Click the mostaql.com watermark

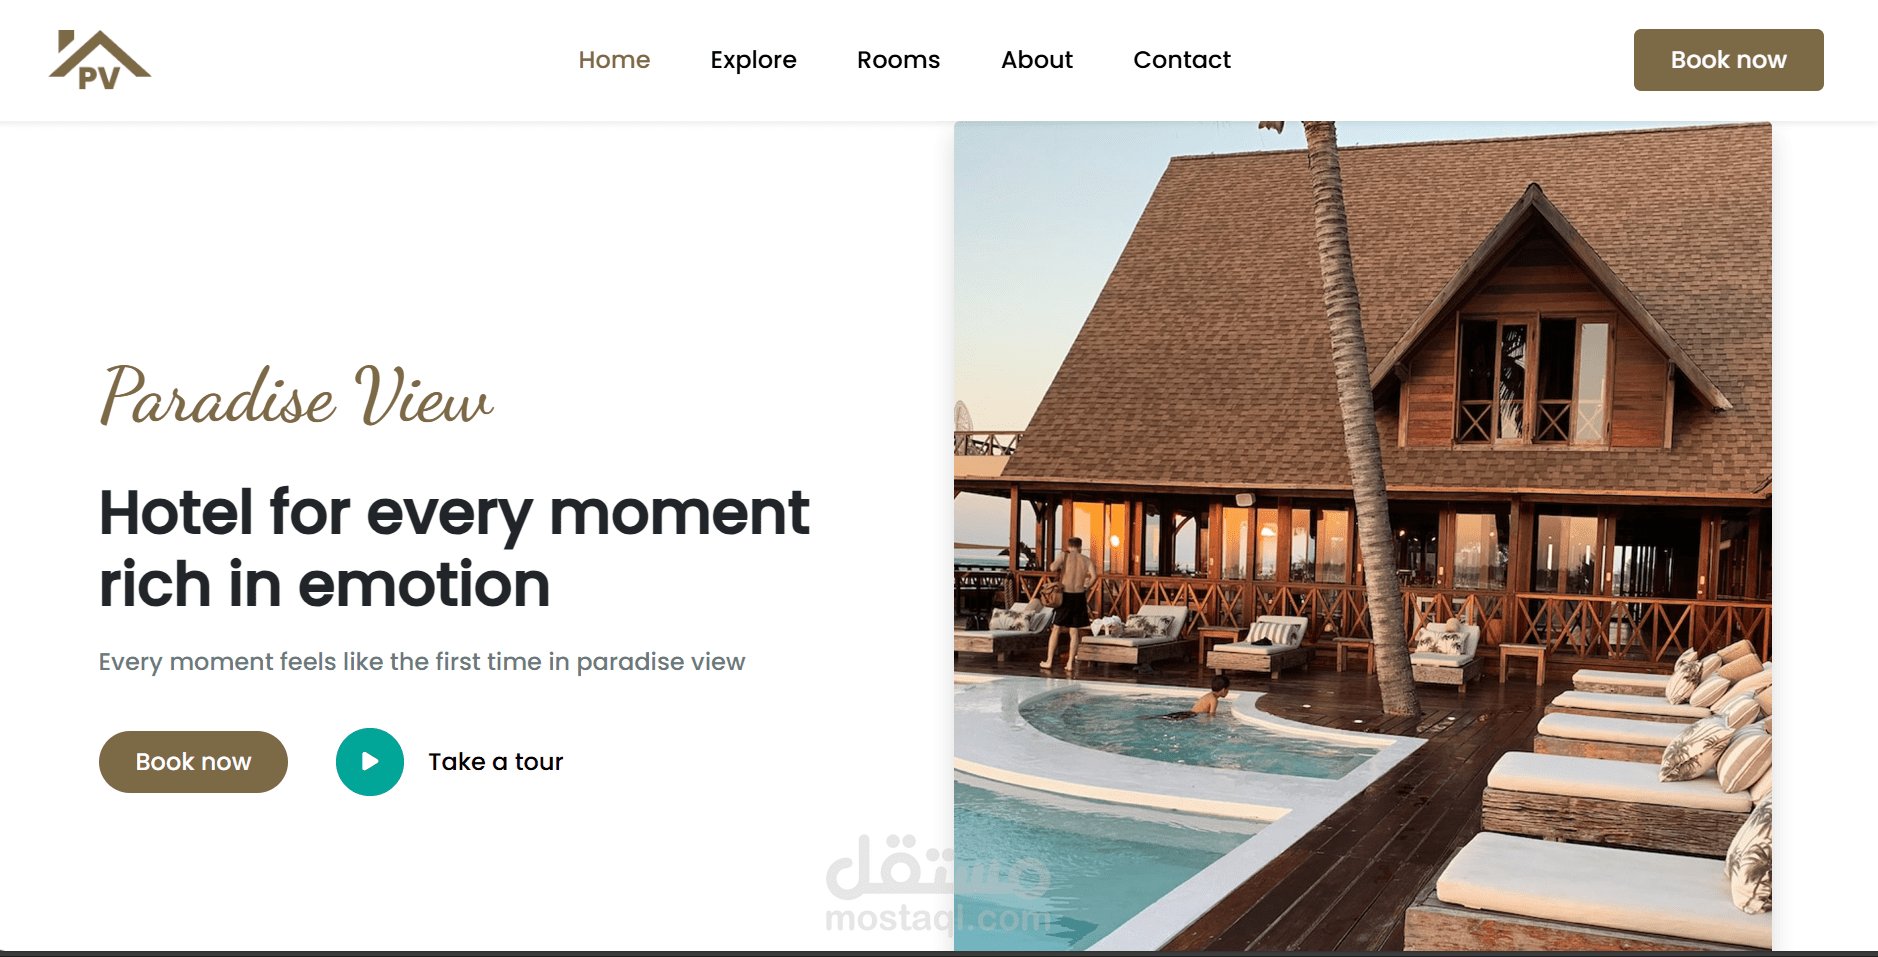[938, 885]
